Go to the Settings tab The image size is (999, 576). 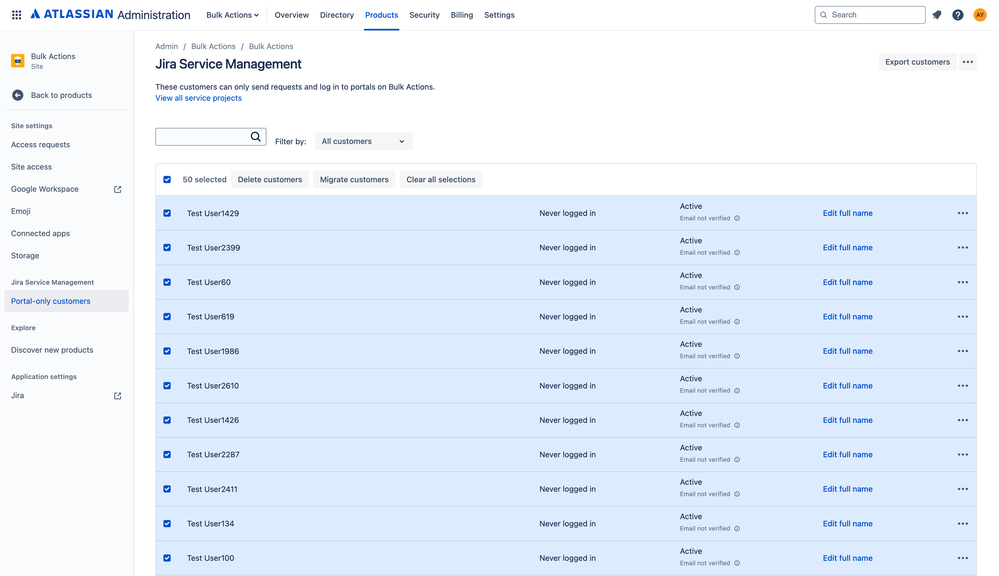[x=499, y=15]
